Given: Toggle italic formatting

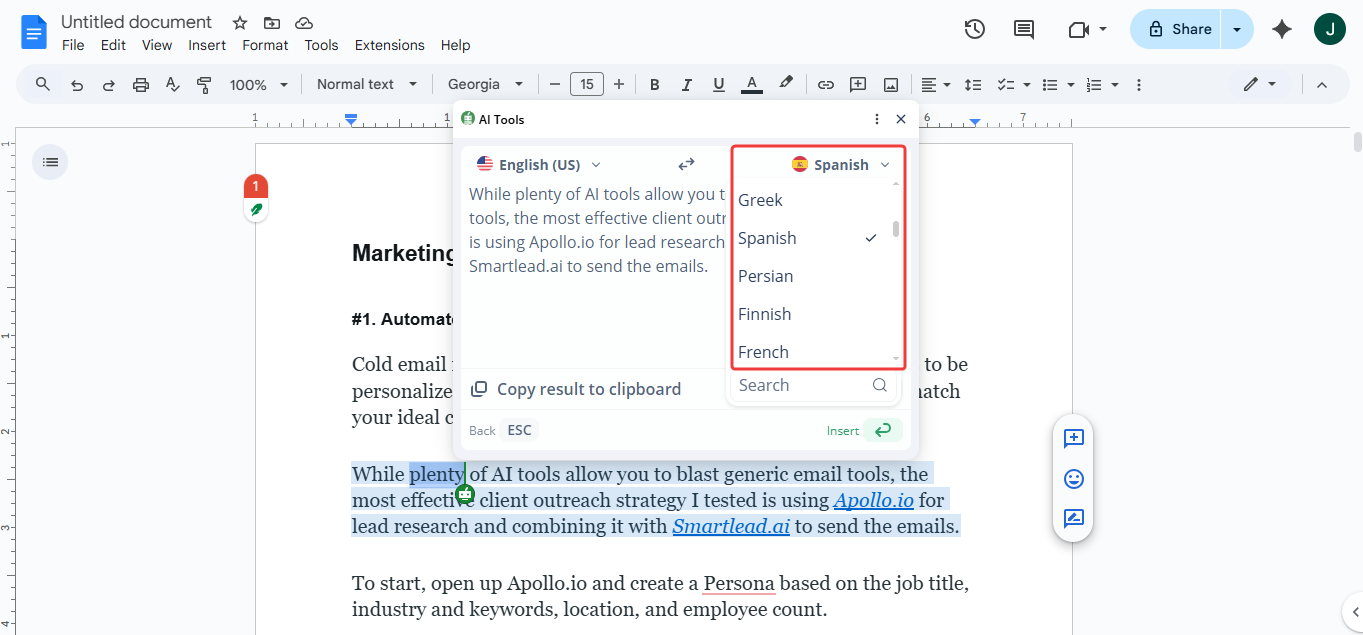Looking at the screenshot, I should tap(687, 85).
